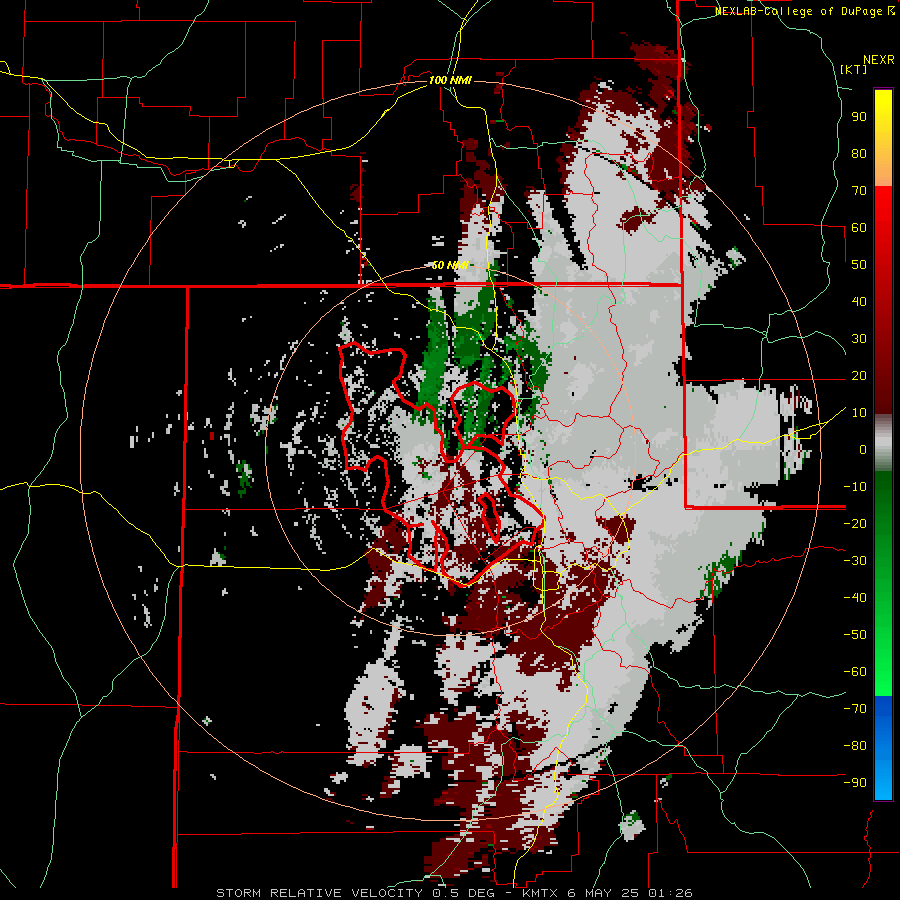Click the [KT] units label
The image size is (900, 900).
854,69
